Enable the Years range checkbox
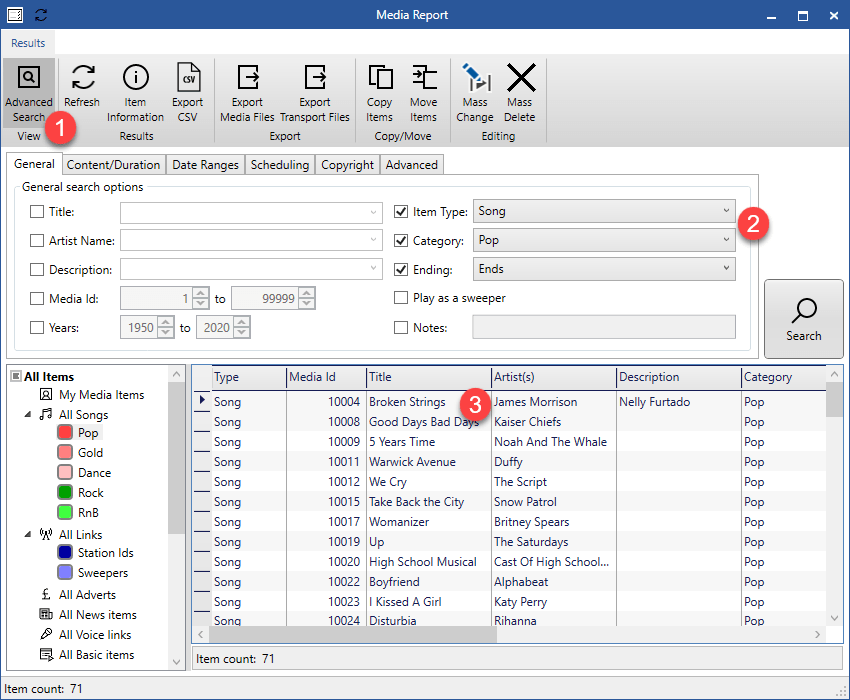 pyautogui.click(x=37, y=327)
